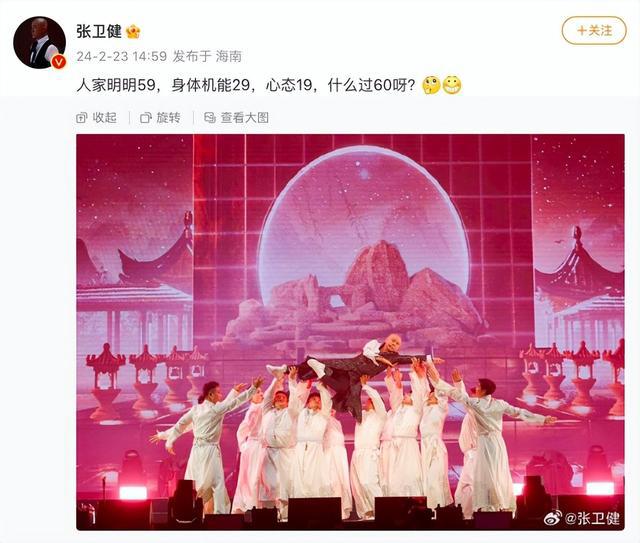
Task: Open 张卫健's profile avatar
Action: point(39,42)
